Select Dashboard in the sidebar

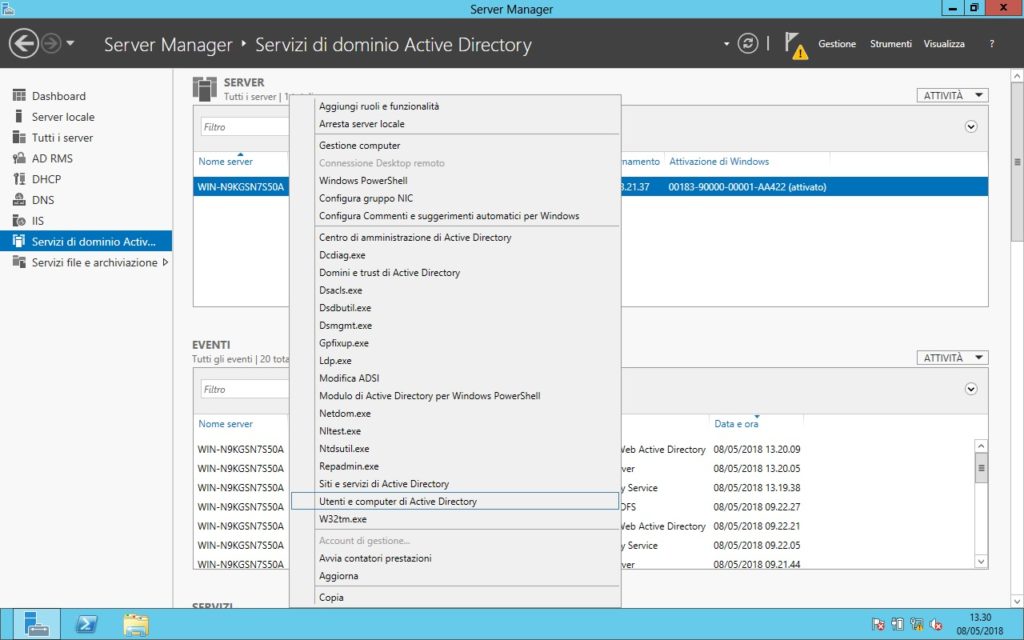[x=86, y=96]
